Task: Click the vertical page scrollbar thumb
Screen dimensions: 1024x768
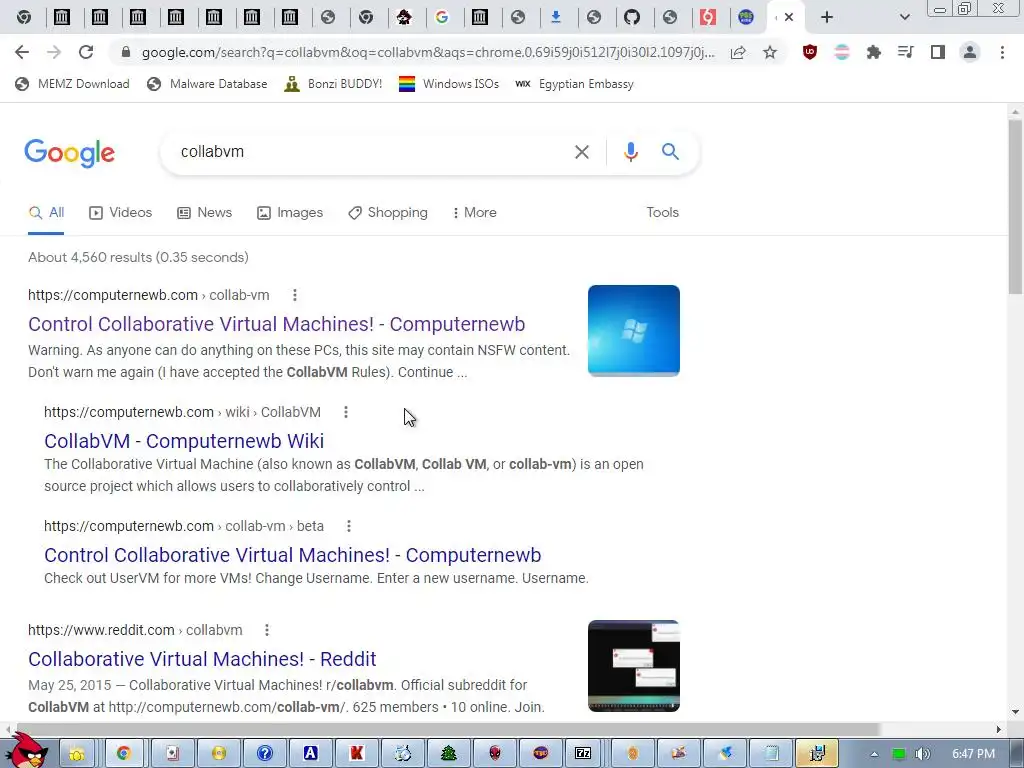Action: coord(1015,207)
